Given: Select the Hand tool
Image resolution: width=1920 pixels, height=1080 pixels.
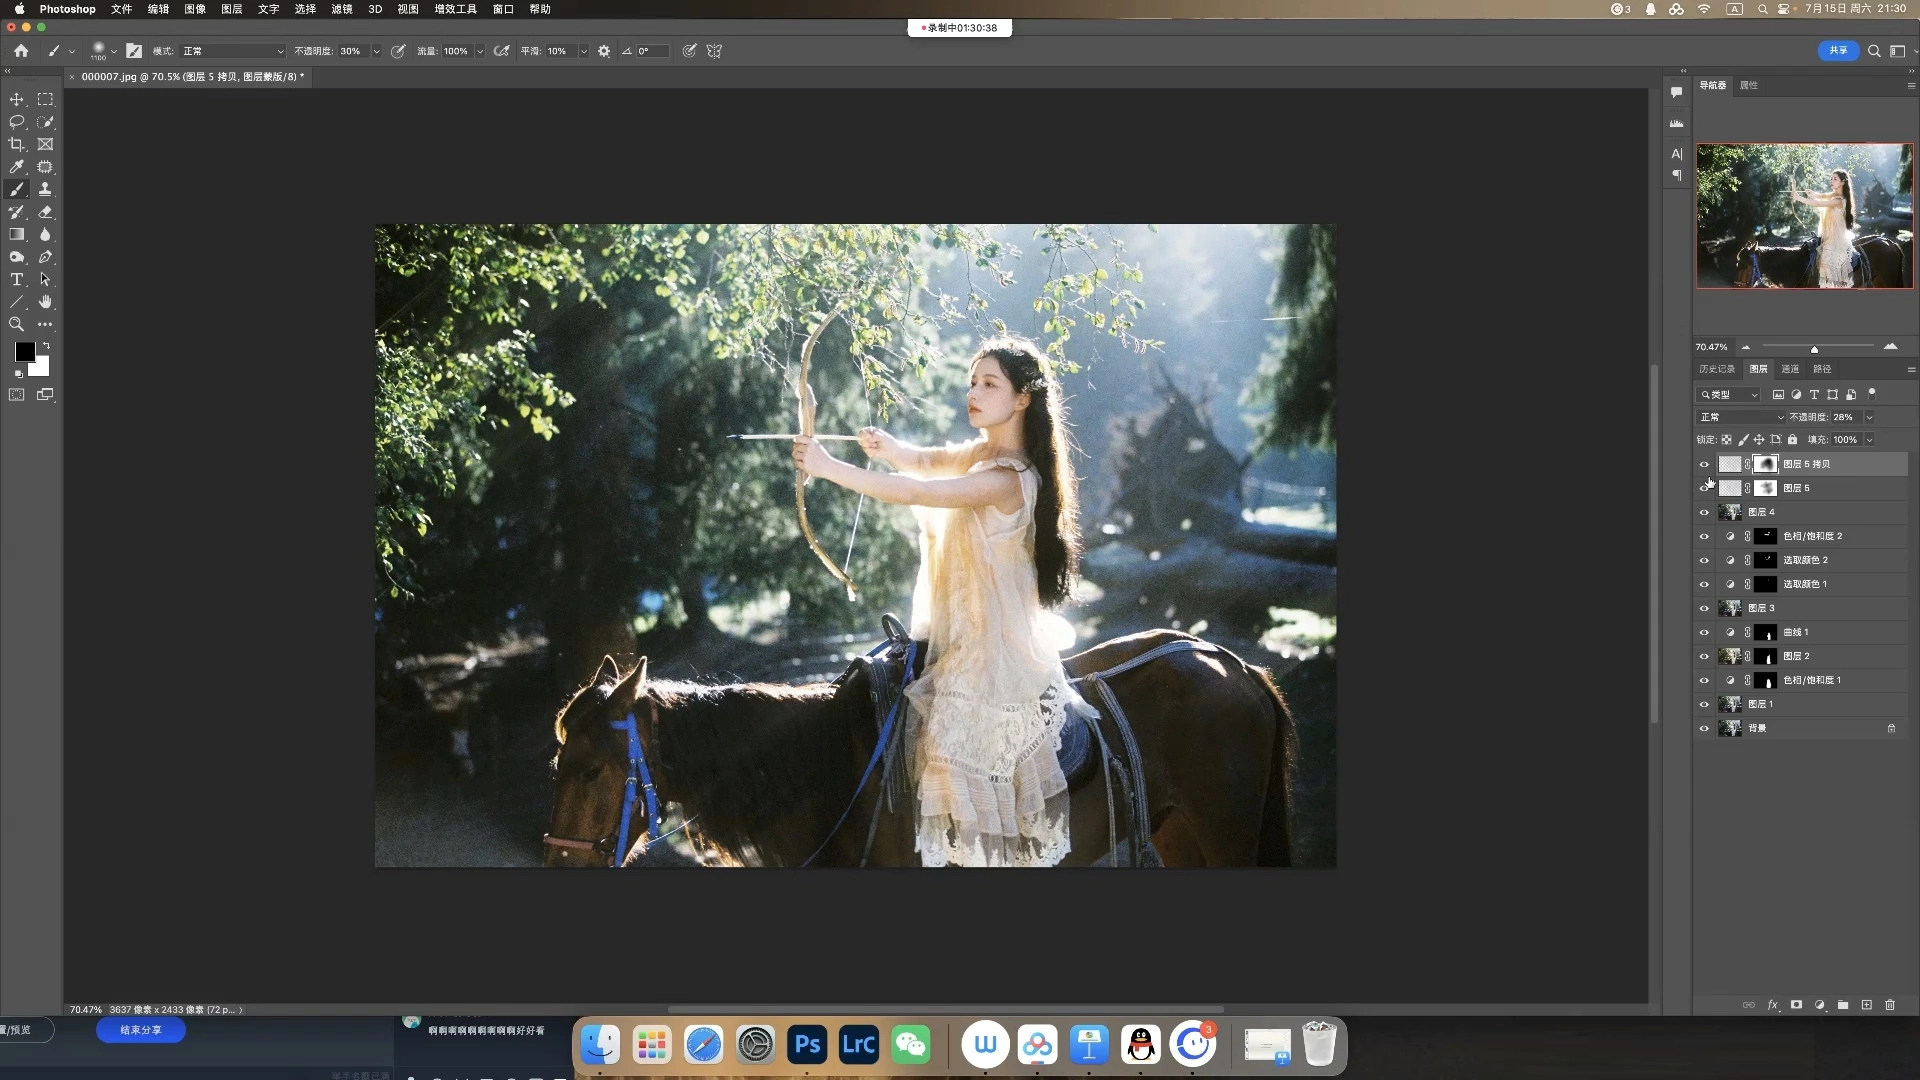Looking at the screenshot, I should coord(45,302).
